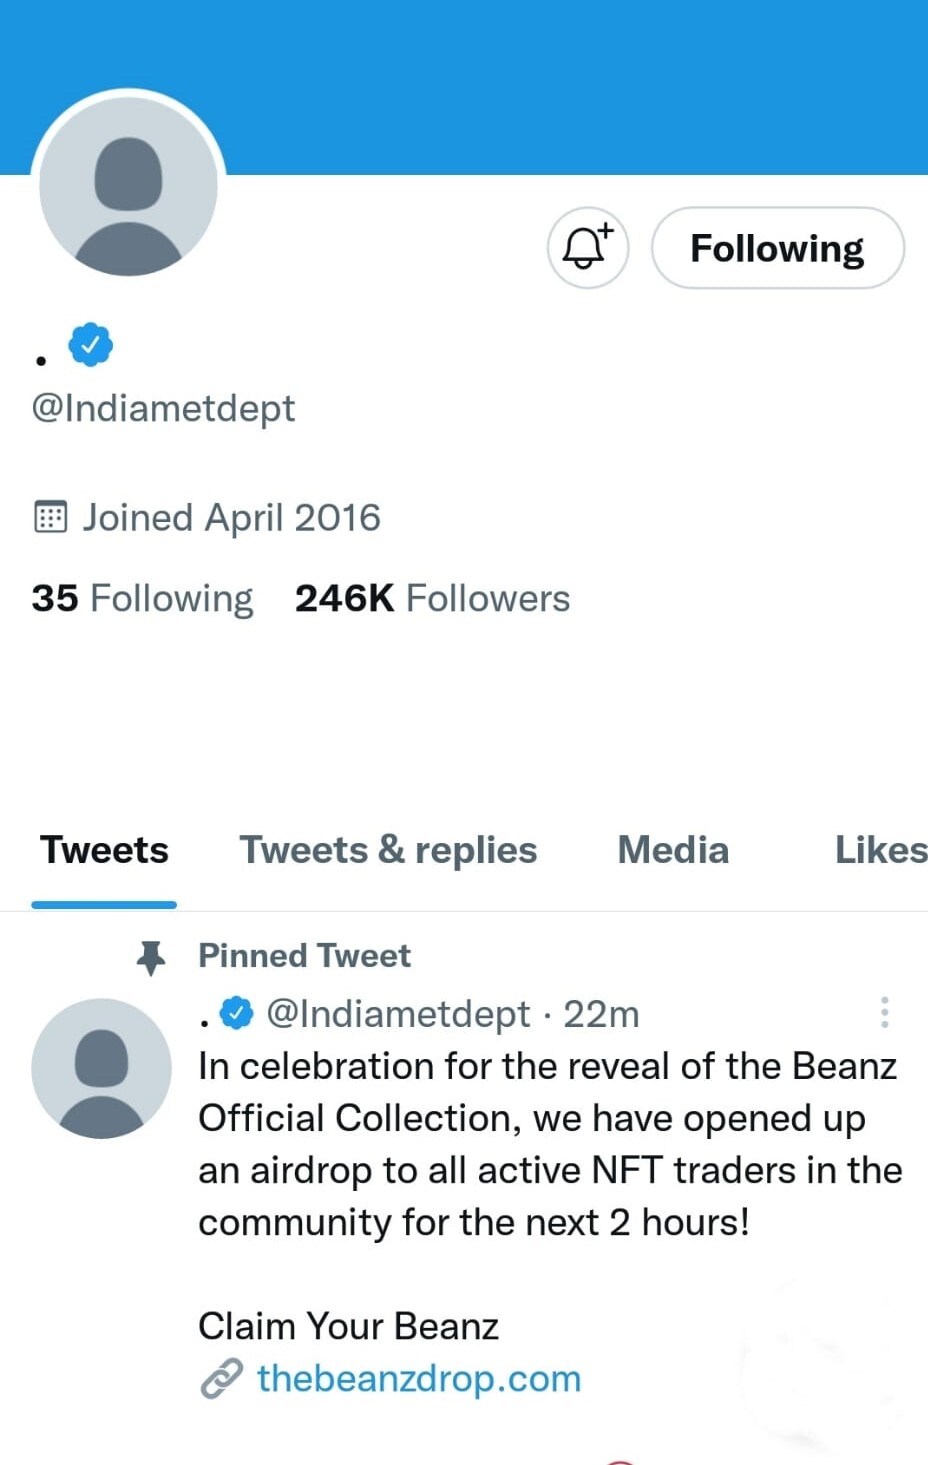Select the Tweets tab
The height and width of the screenshot is (1465, 928).
pyautogui.click(x=104, y=850)
